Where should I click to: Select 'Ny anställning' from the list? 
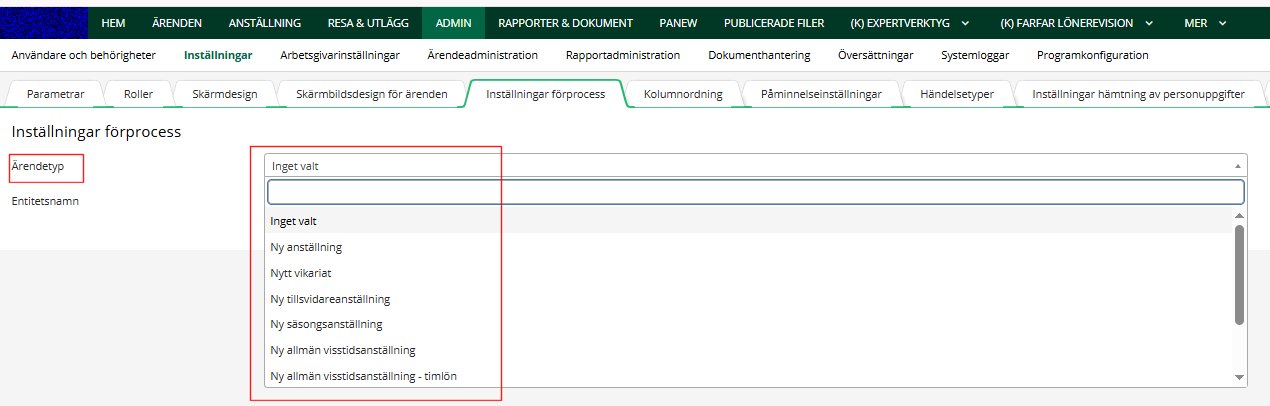point(306,247)
